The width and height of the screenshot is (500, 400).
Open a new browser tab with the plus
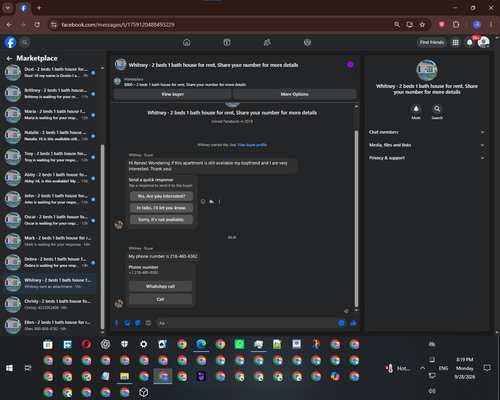(39, 8)
